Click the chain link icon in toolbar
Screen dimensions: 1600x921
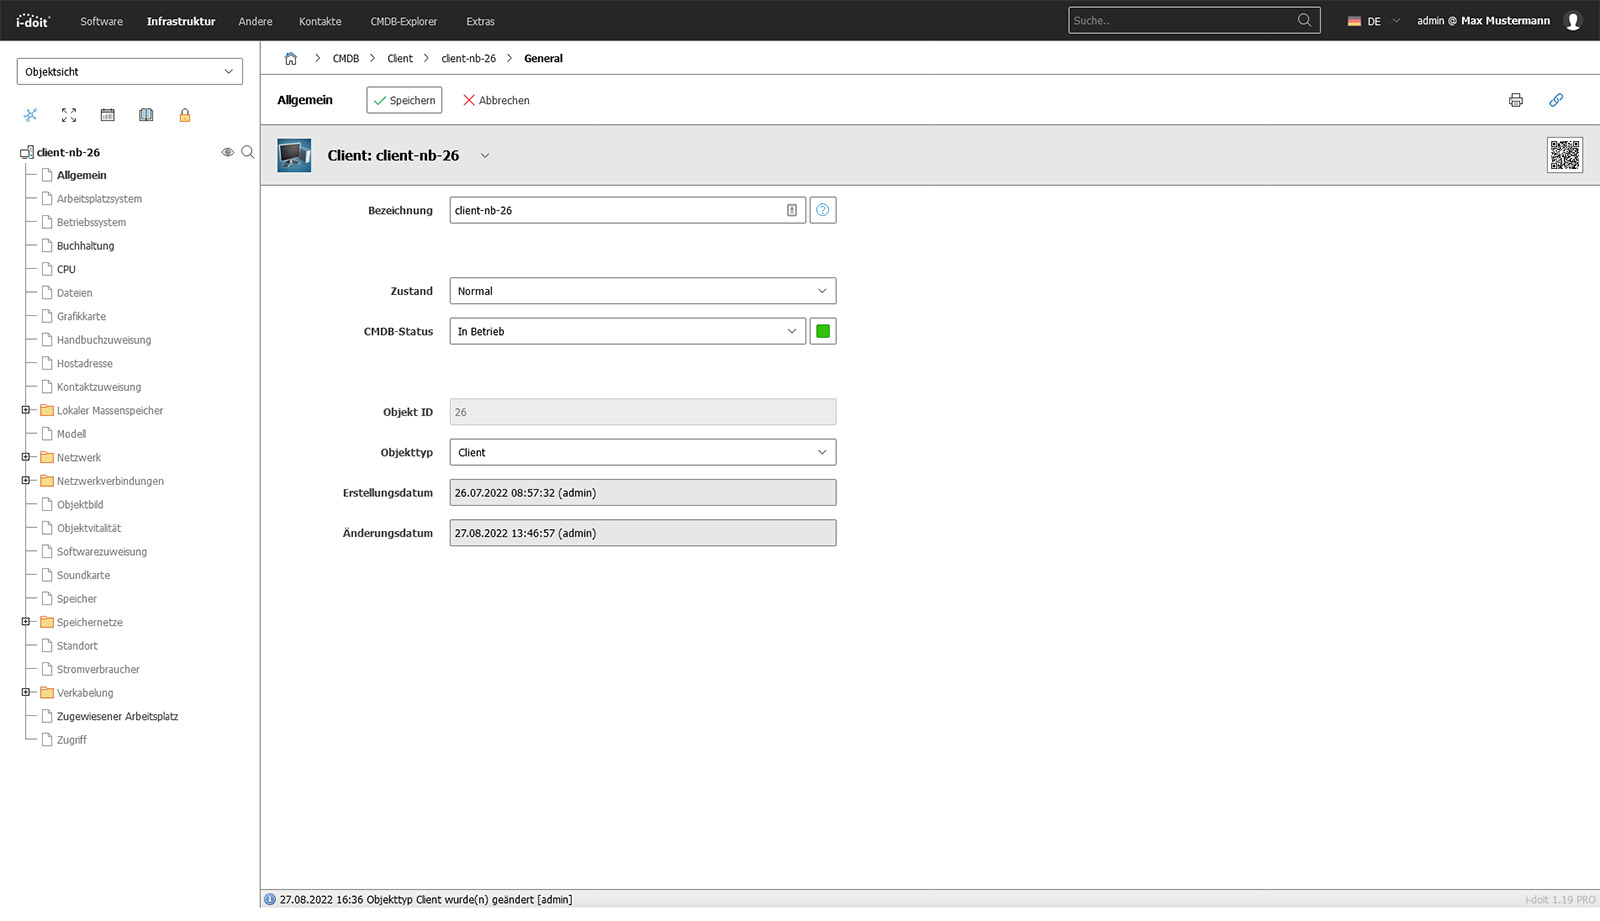(x=1556, y=100)
